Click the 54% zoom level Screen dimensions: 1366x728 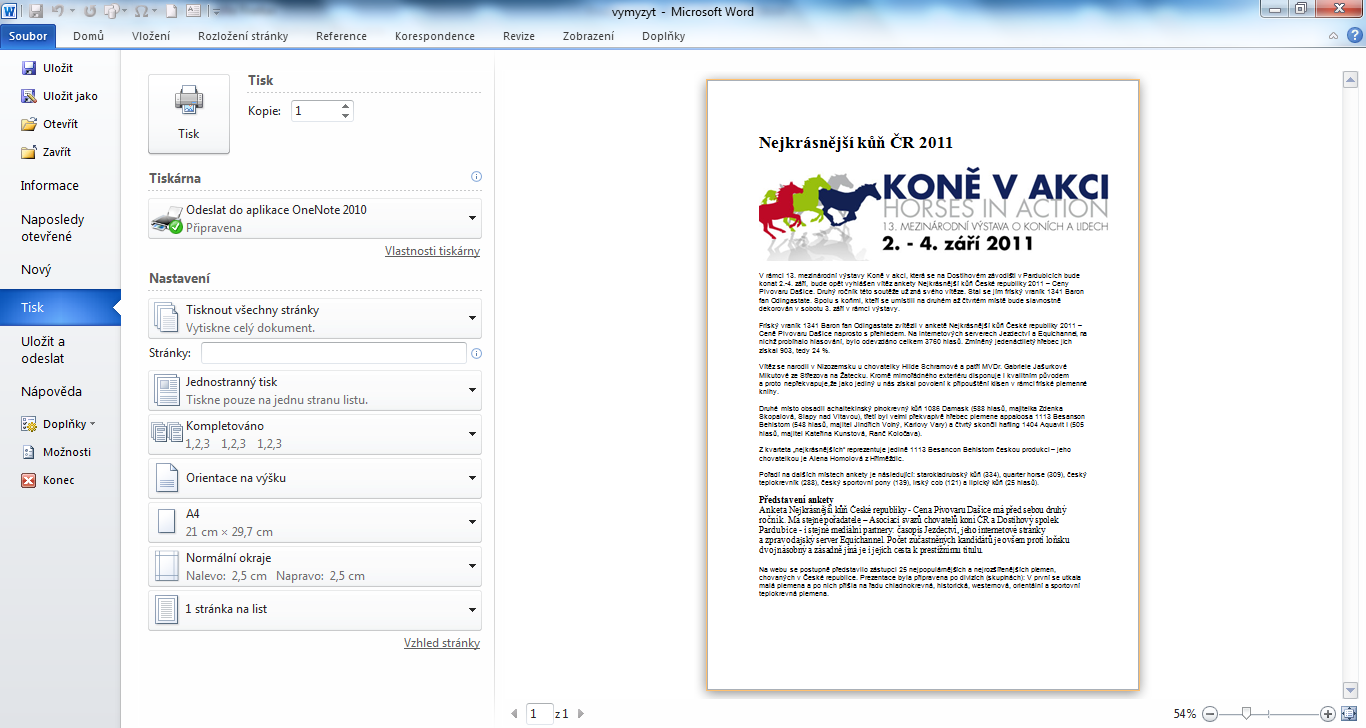1185,714
